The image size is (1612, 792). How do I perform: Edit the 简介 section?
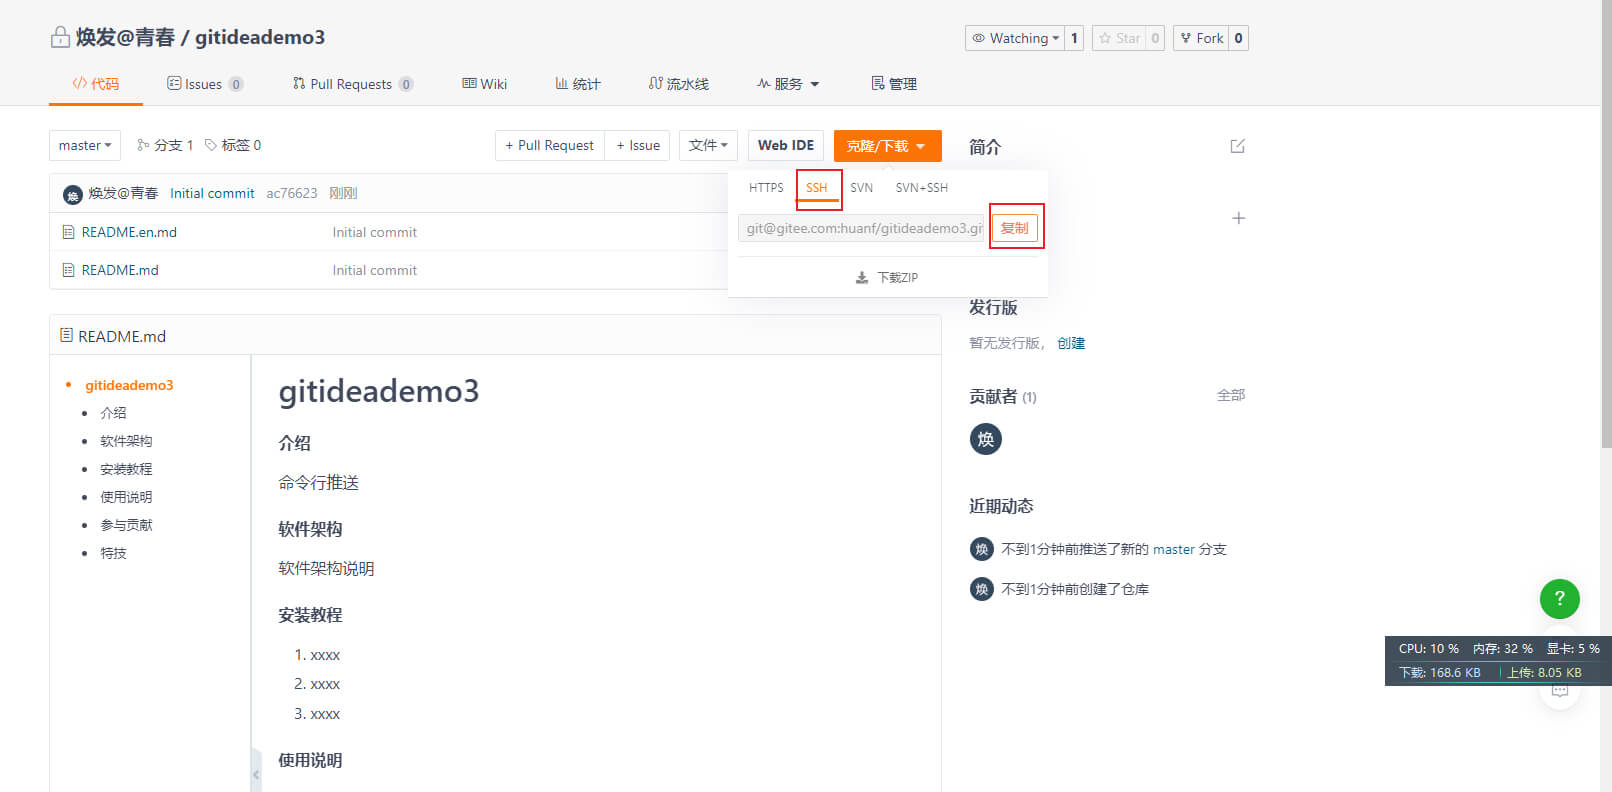tap(1238, 146)
